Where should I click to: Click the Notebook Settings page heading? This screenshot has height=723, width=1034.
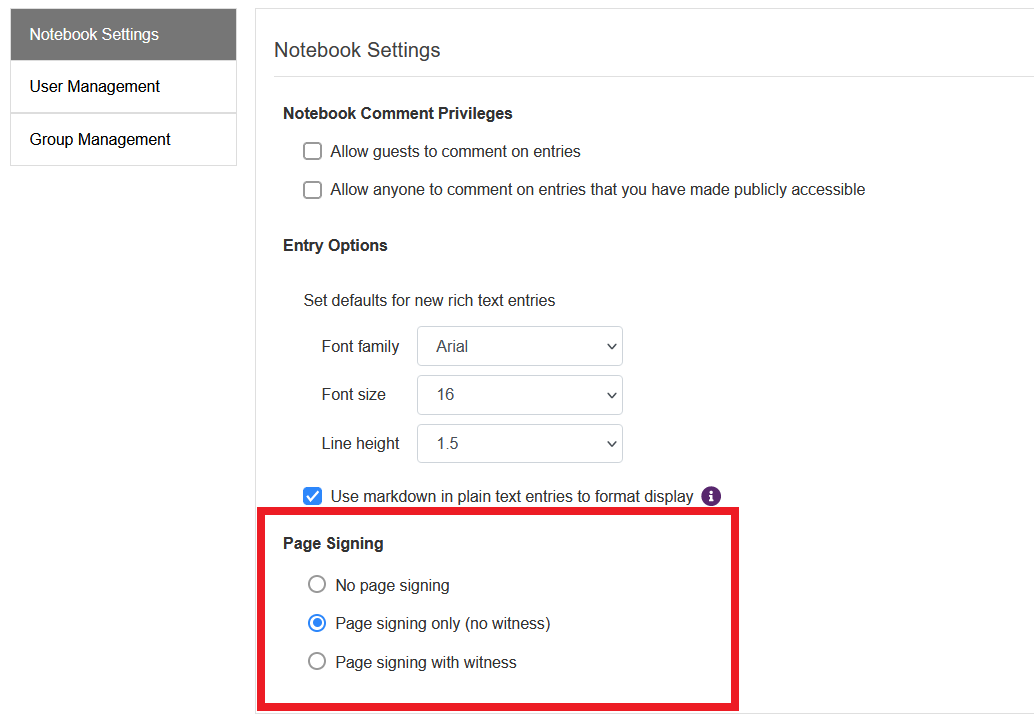357,50
